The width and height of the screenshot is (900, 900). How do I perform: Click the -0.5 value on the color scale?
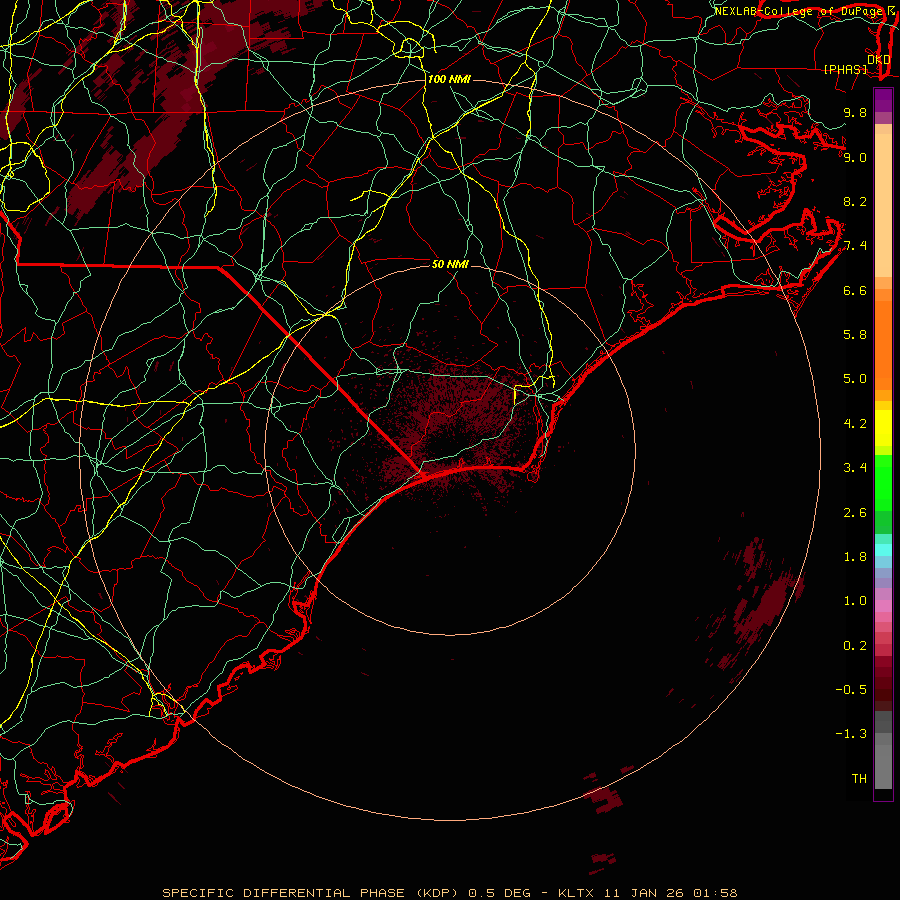coord(851,690)
